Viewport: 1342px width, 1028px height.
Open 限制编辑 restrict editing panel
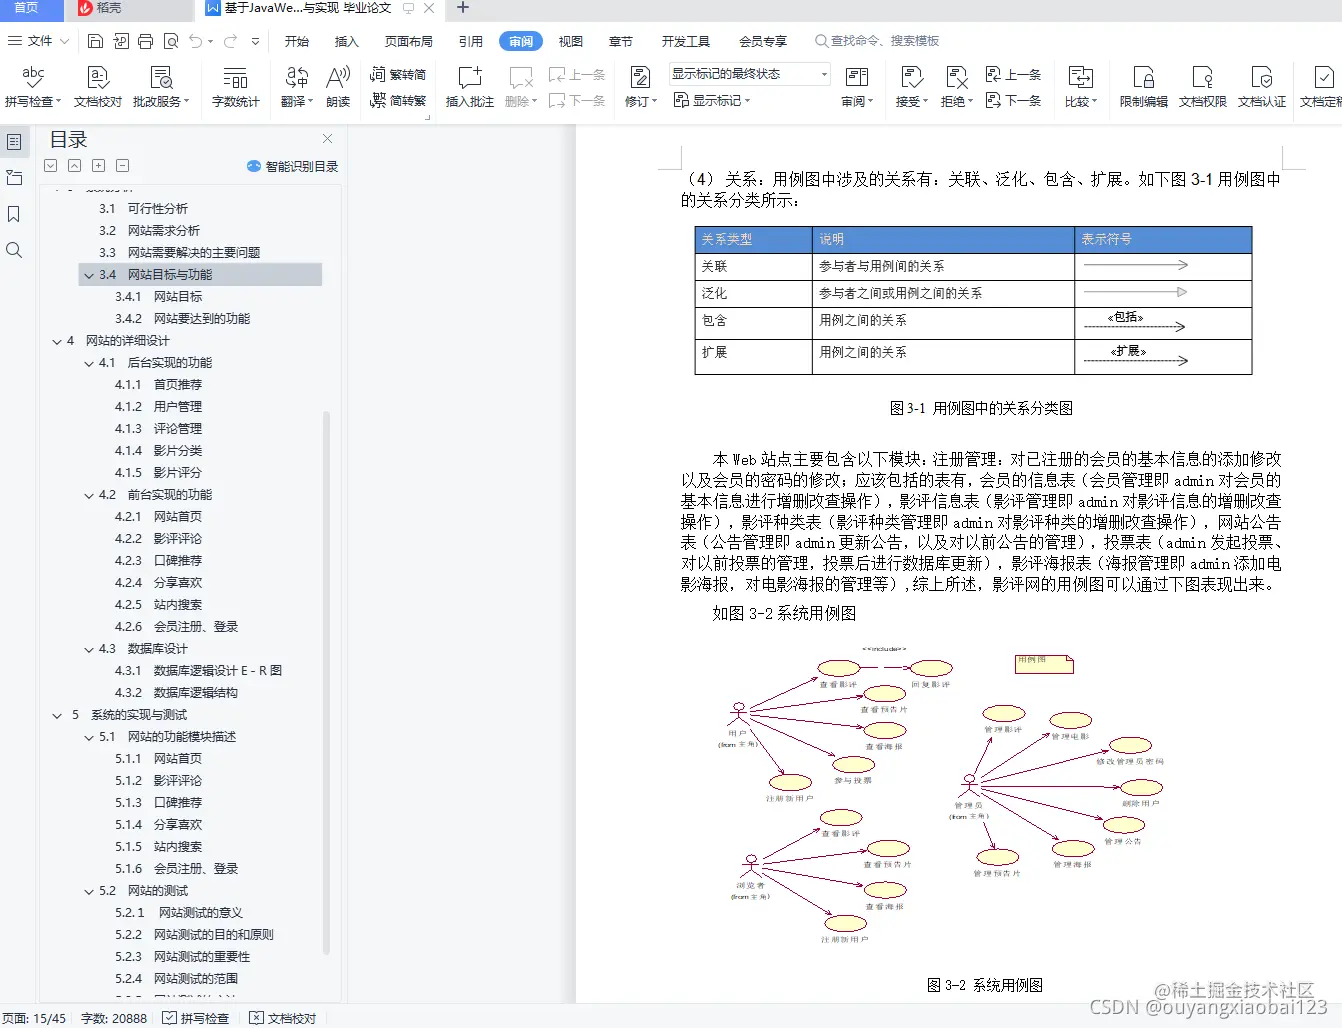(1142, 86)
